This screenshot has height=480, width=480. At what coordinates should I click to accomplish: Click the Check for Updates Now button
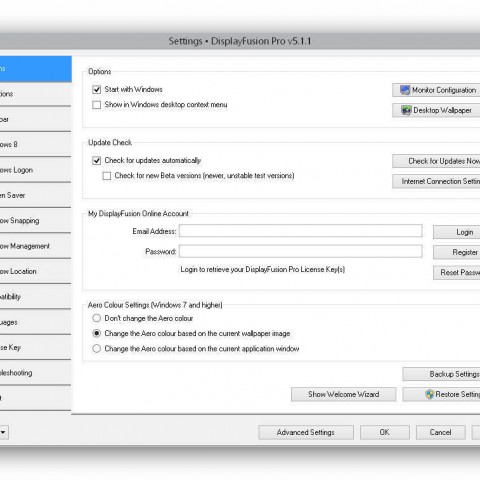coord(436,161)
